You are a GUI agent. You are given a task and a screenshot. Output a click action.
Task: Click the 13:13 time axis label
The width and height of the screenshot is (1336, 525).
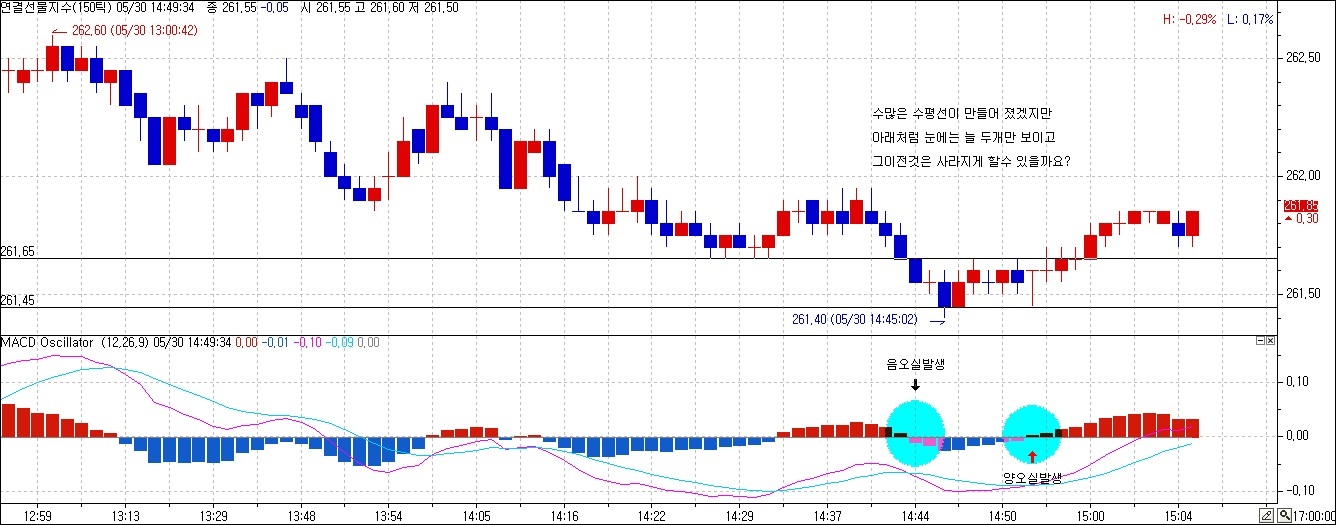point(126,516)
